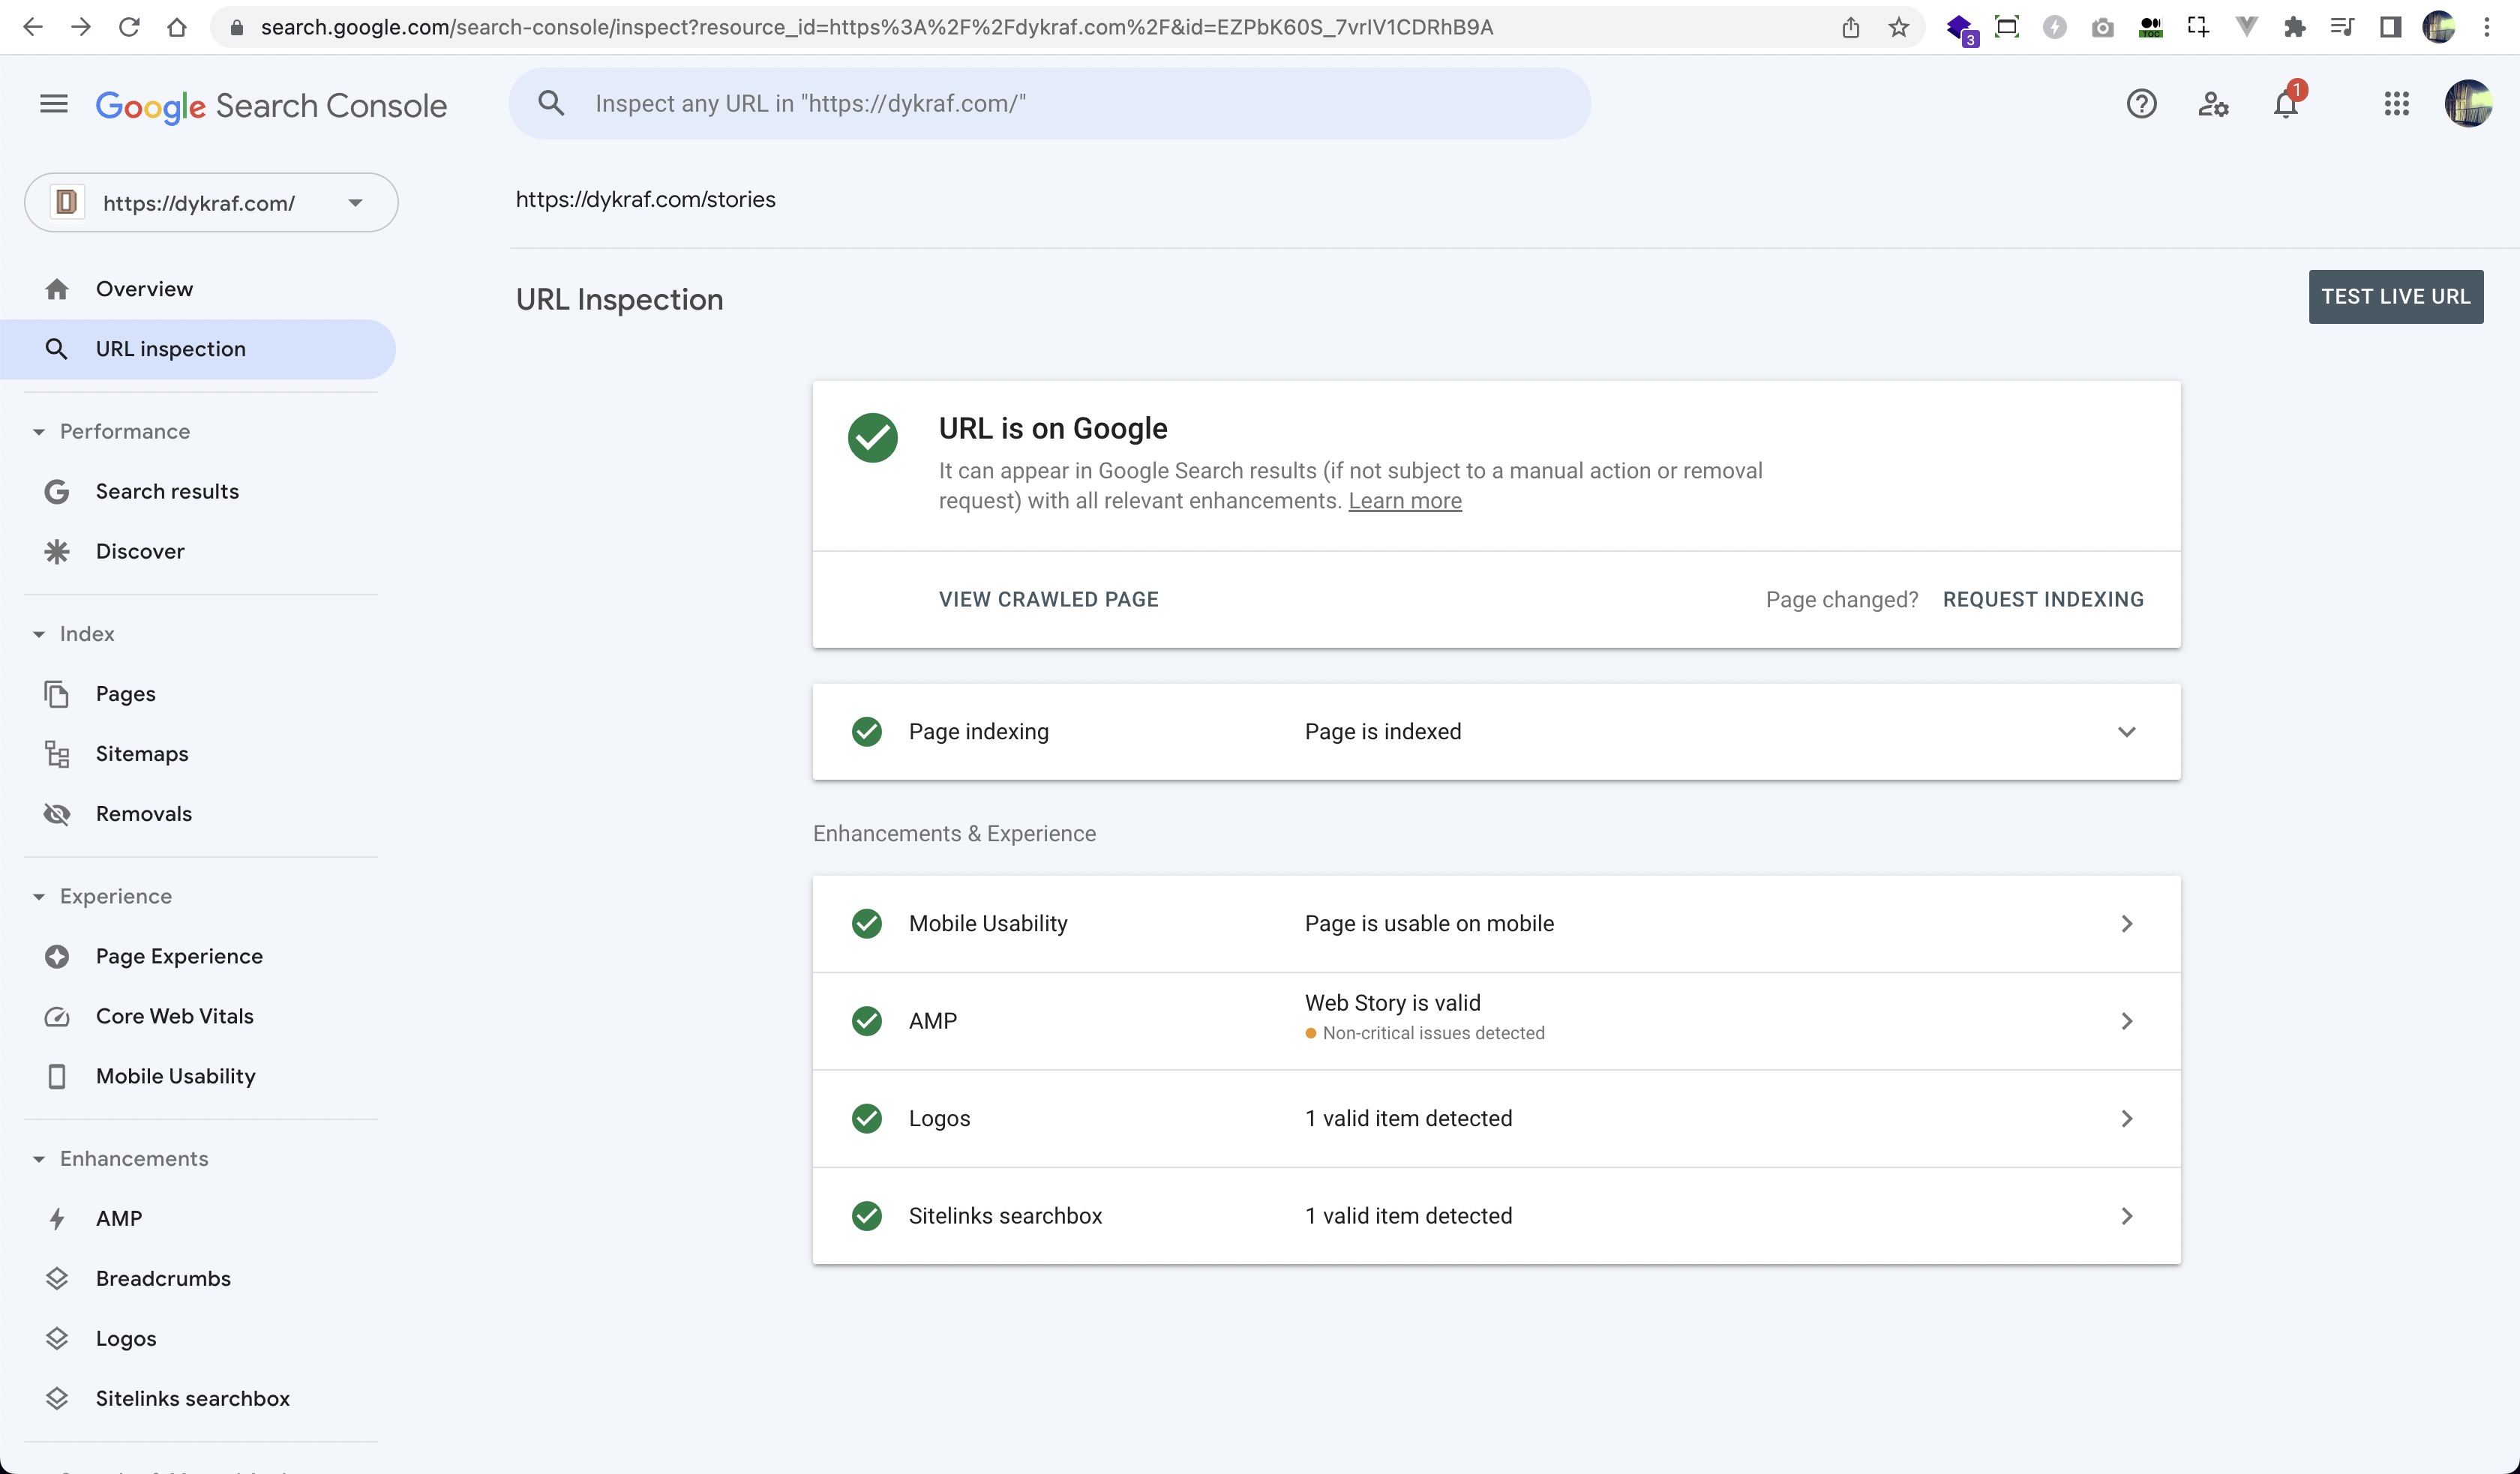Click REQUEST INDEXING

tap(2043, 600)
